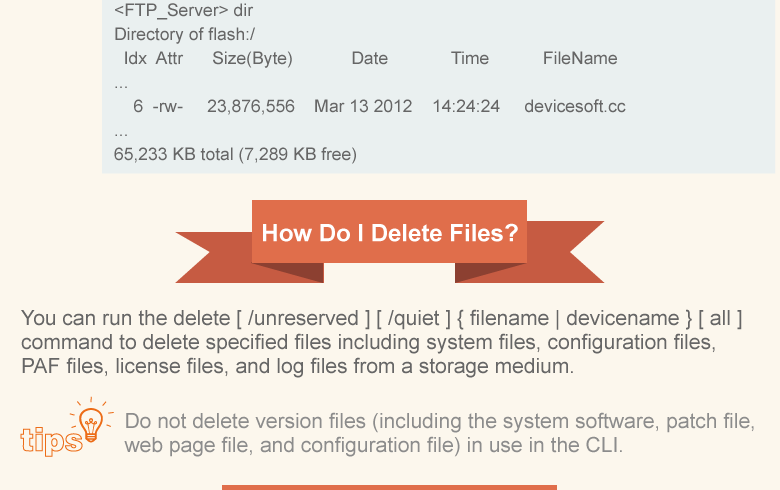This screenshot has height=490, width=780.
Task: Click the left ribbon tail of the banner
Action: coord(214,257)
